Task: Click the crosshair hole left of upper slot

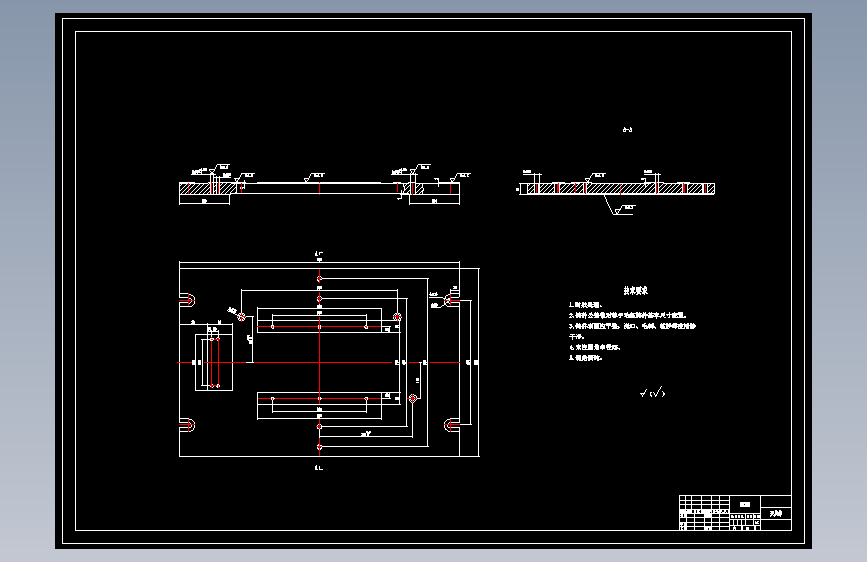Action: tap(242, 317)
